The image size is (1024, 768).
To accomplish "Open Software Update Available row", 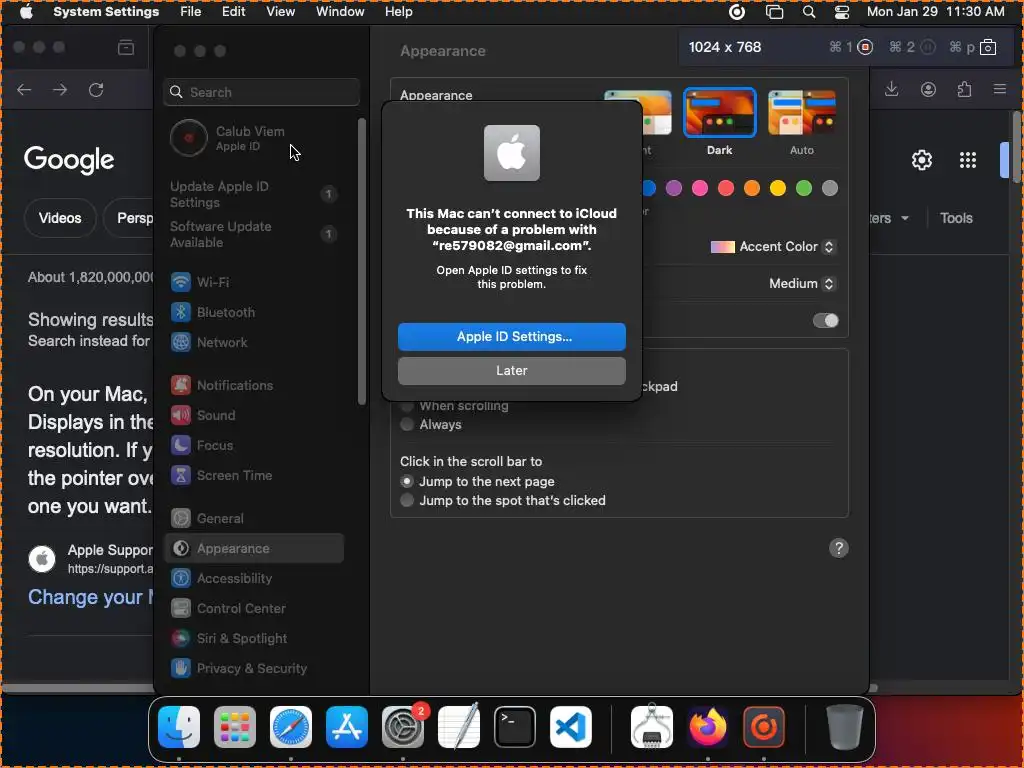I will pos(255,234).
